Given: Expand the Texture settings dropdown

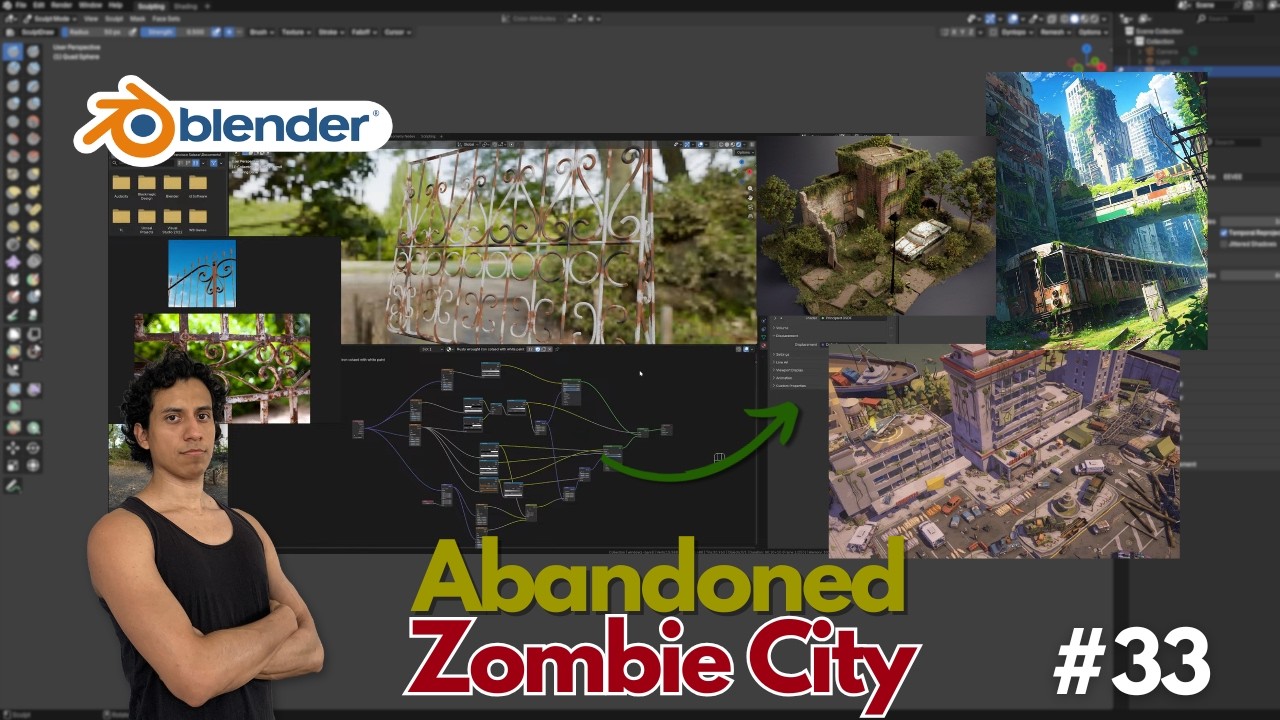Looking at the screenshot, I should [296, 32].
